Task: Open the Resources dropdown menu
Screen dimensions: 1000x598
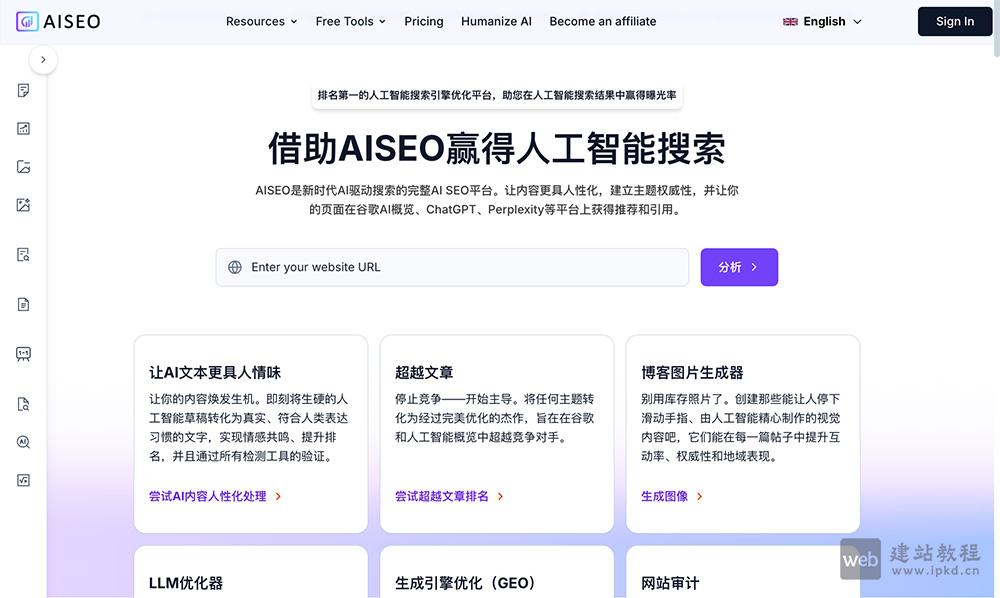Action: pyautogui.click(x=261, y=21)
